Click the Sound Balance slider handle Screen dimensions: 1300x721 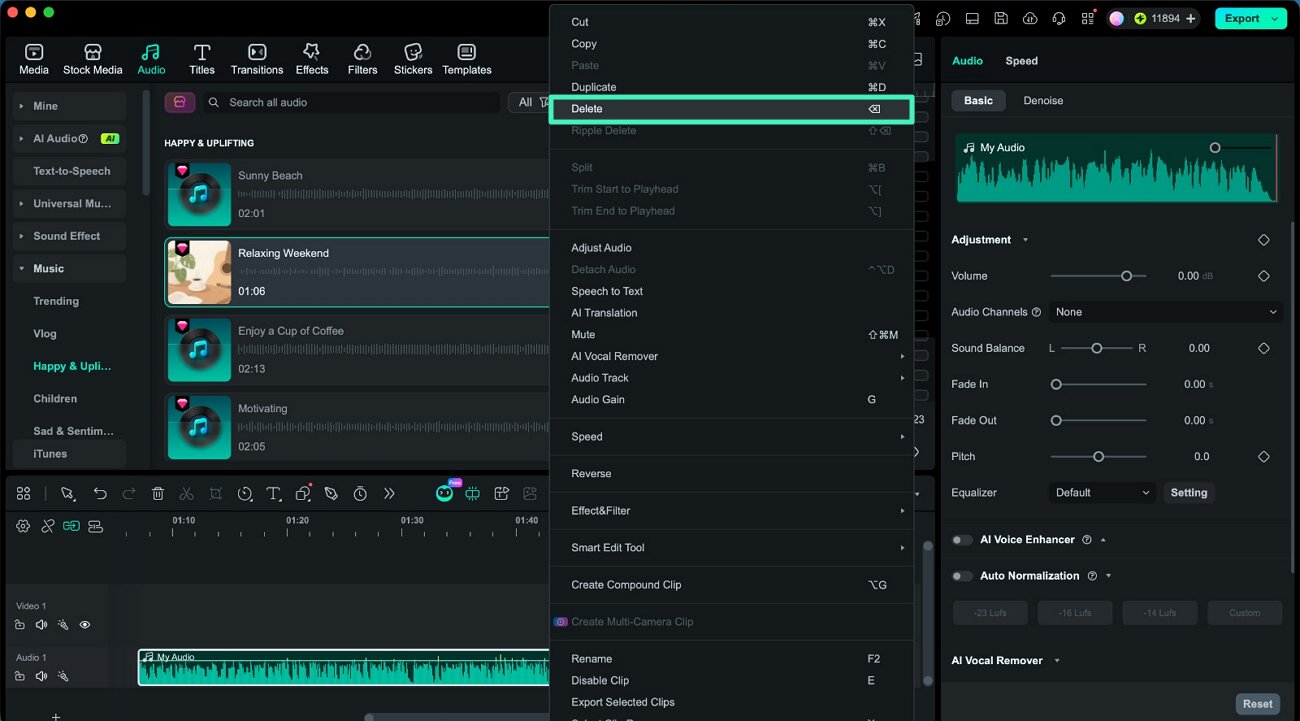tap(1097, 348)
